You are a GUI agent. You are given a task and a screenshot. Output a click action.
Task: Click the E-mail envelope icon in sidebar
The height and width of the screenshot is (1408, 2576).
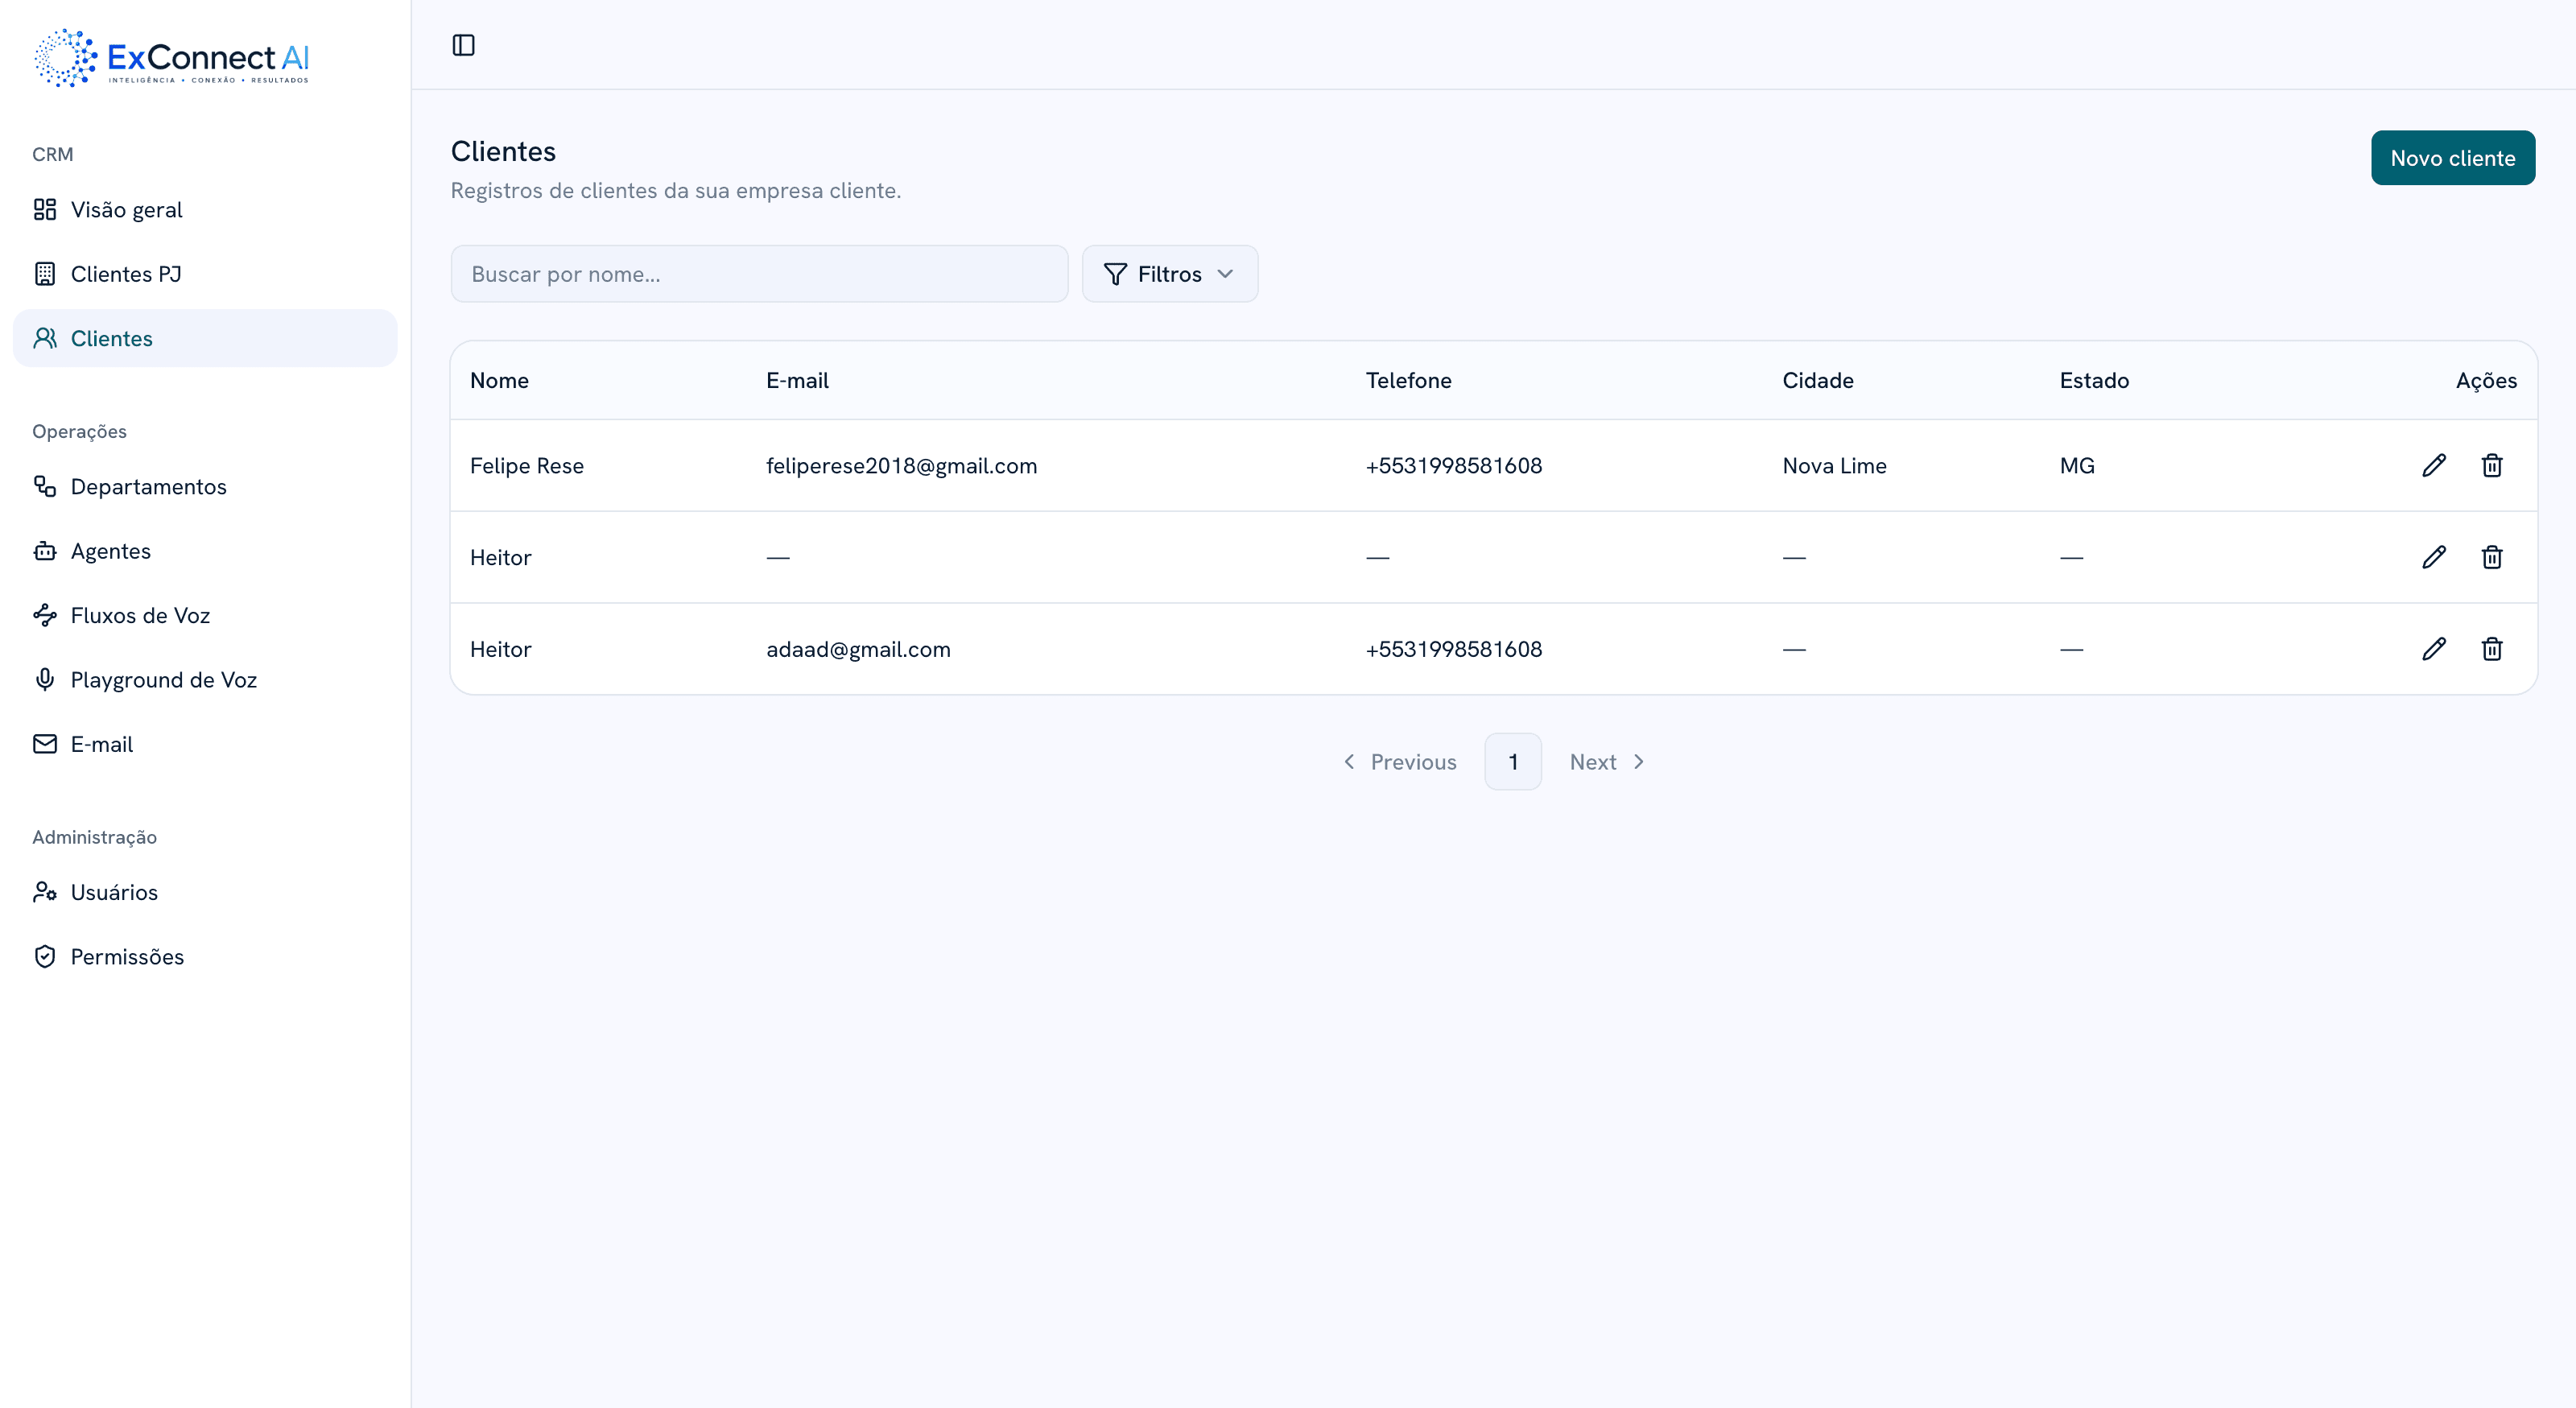(x=45, y=744)
